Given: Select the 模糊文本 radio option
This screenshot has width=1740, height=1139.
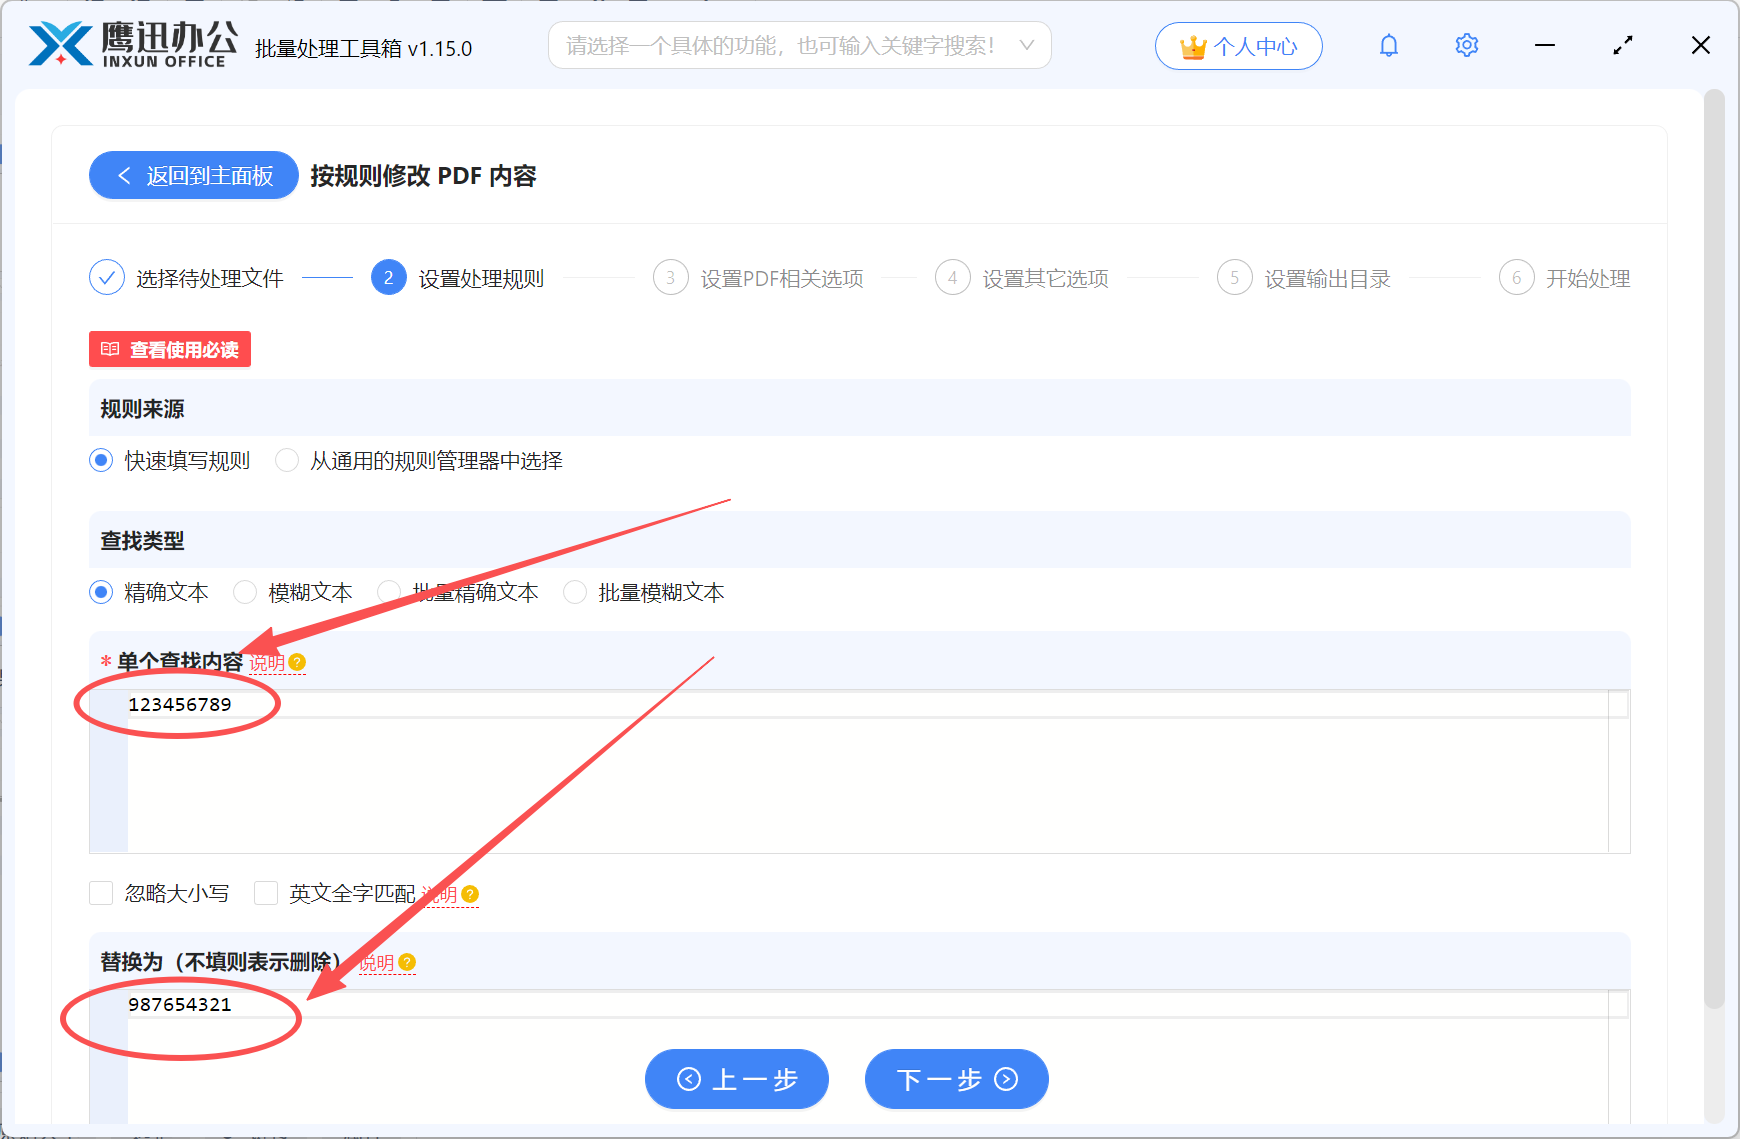Looking at the screenshot, I should point(245,592).
